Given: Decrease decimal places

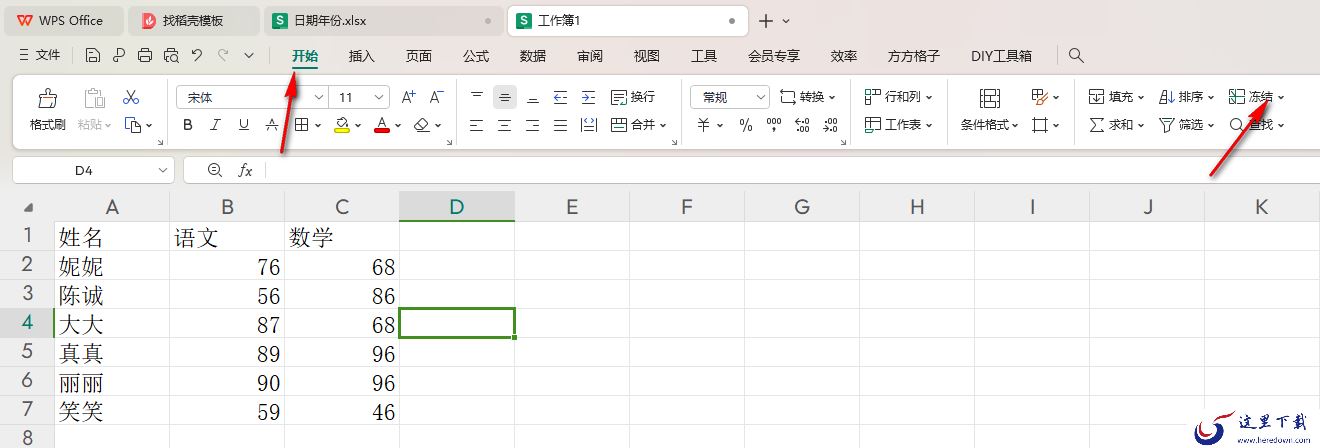Looking at the screenshot, I should click(x=829, y=125).
